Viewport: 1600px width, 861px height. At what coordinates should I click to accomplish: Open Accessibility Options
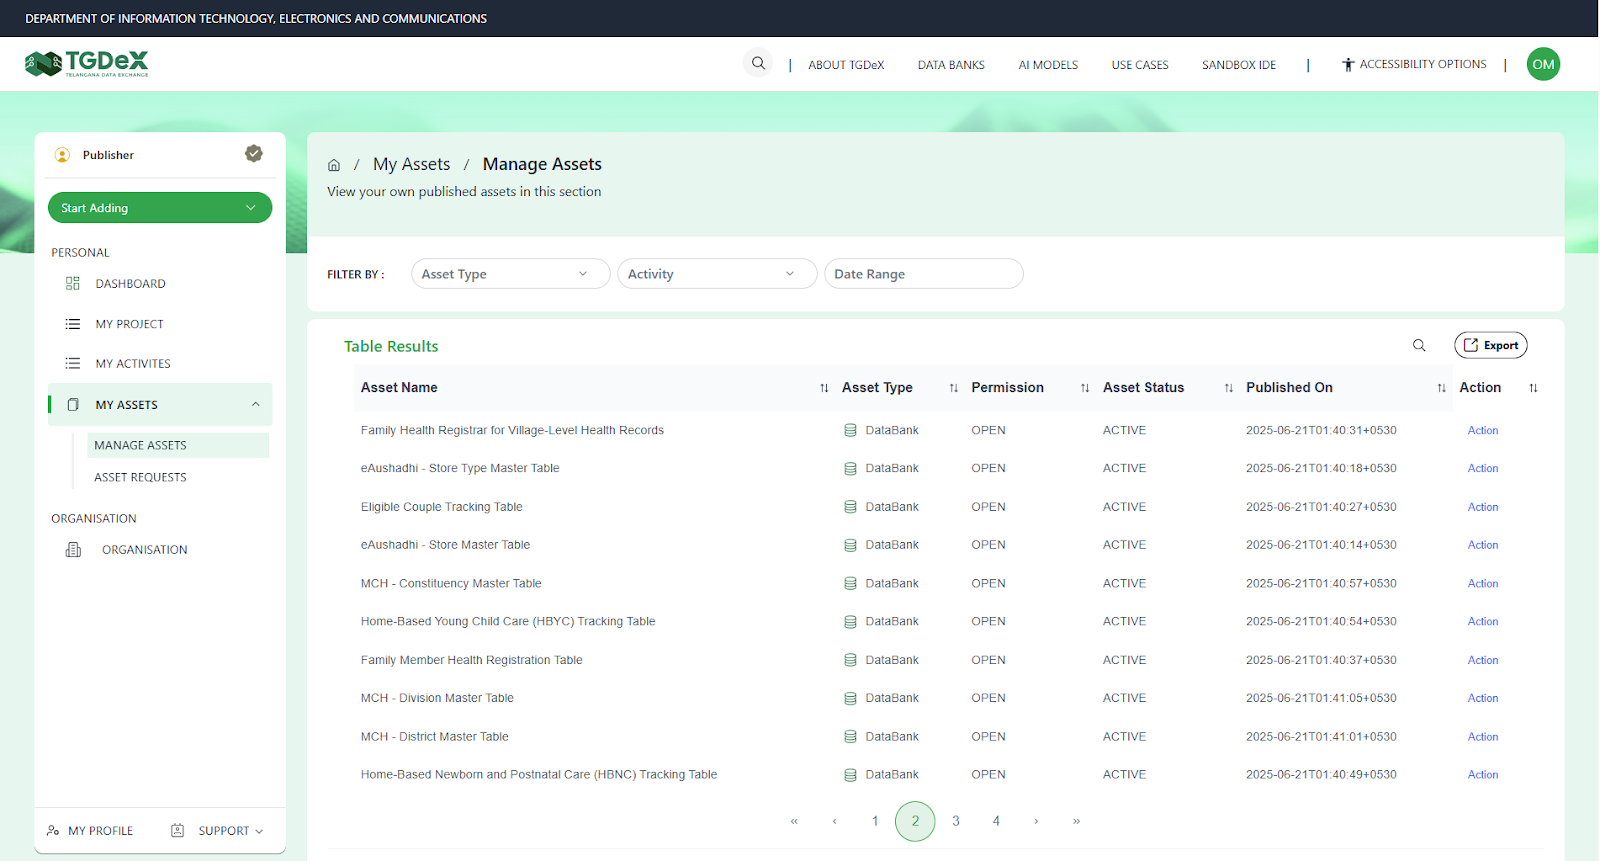tap(1414, 65)
